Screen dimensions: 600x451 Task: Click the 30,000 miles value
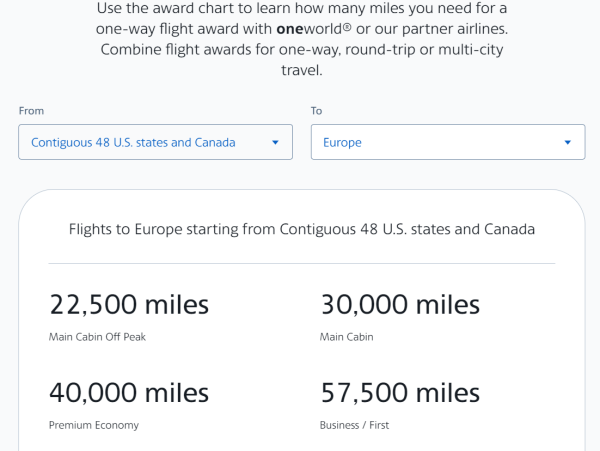point(400,303)
